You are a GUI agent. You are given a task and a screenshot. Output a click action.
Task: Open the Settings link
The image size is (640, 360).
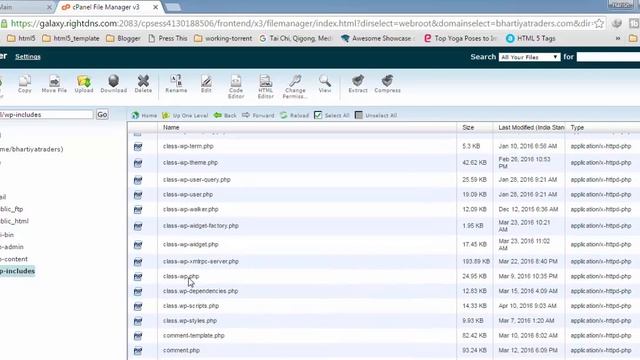[28, 57]
